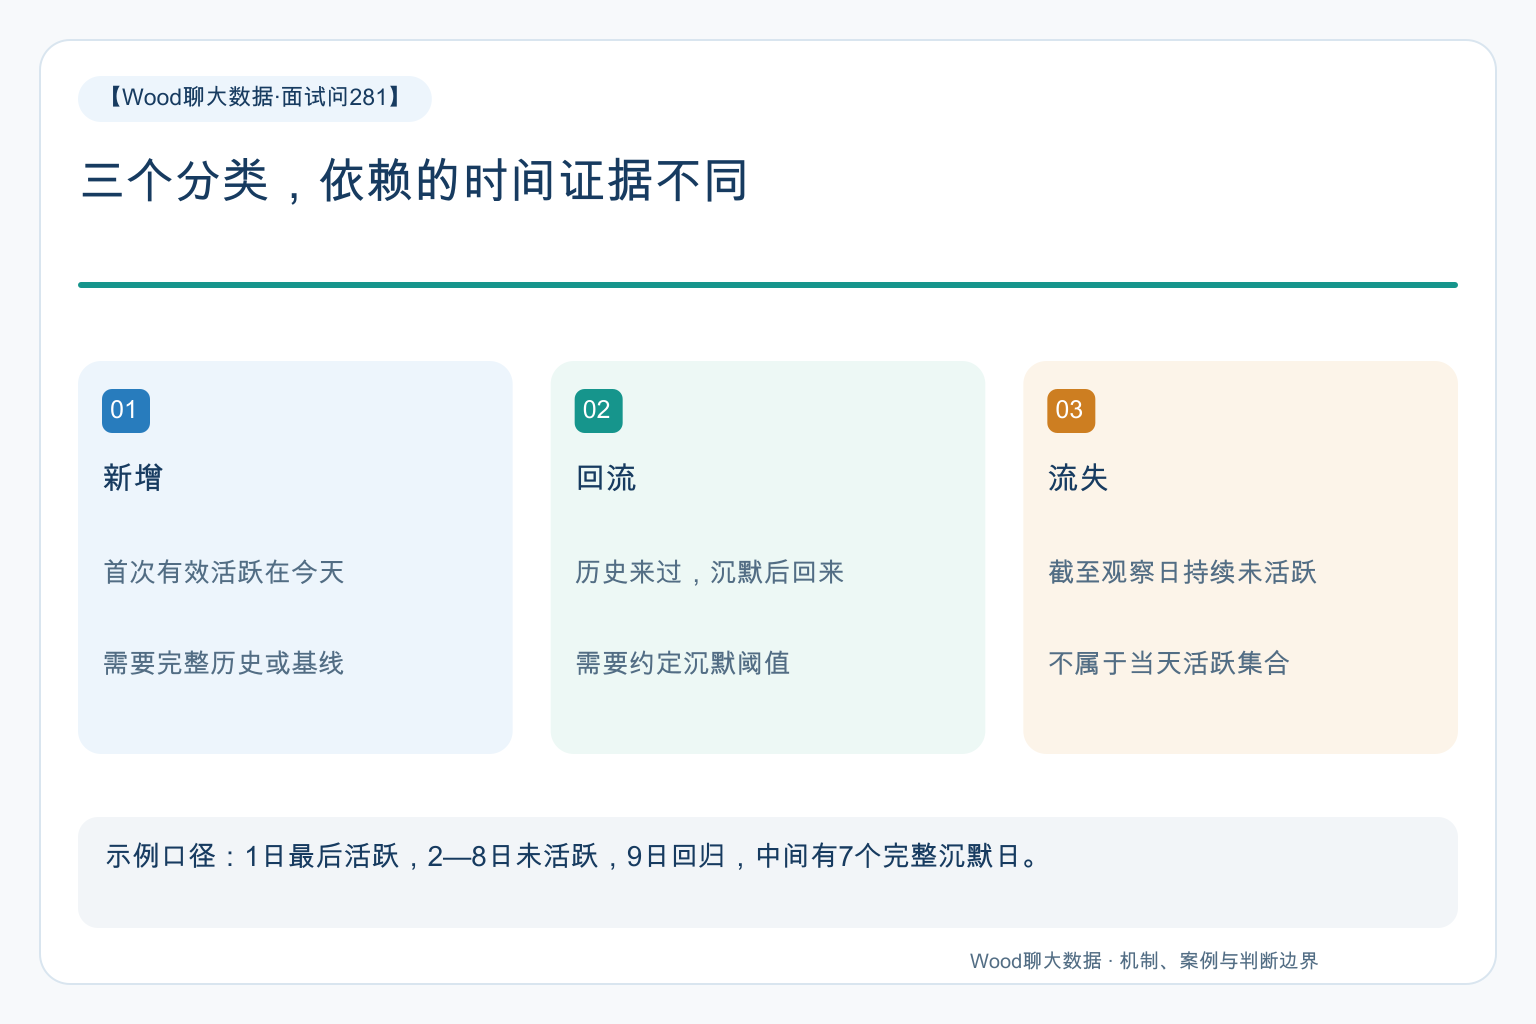Screen dimensions: 1536x1024
Task: Select the line 历史来过，沉默后回来
Action: 710,572
